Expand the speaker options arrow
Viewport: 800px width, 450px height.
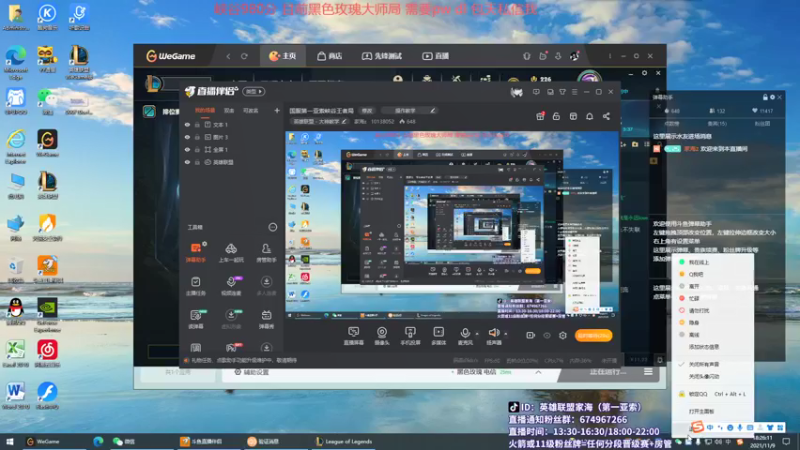click(x=506, y=334)
